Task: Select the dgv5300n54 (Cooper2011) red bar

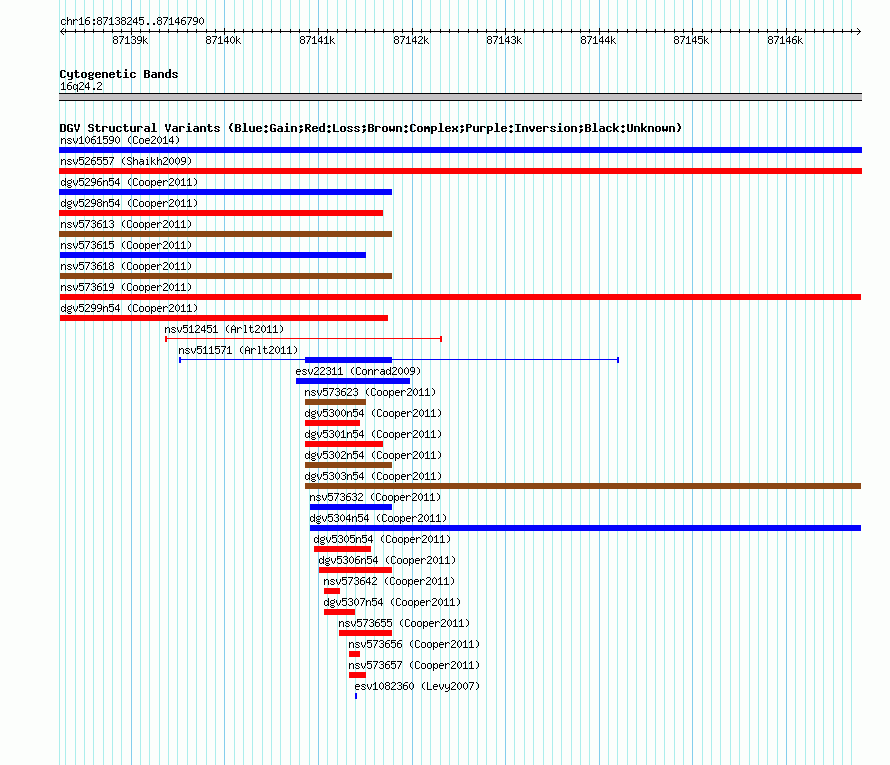Action: [333, 423]
